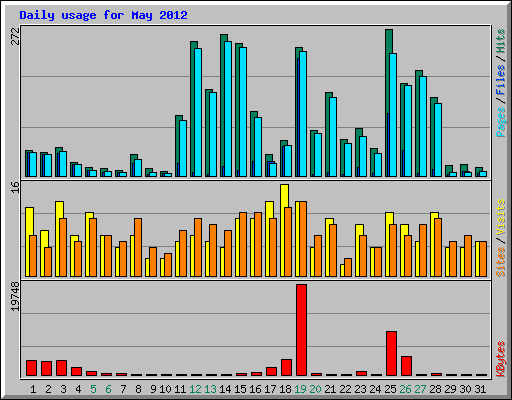This screenshot has width=512, height=400.
Task: Select green day 6 label
Action: 108,389
